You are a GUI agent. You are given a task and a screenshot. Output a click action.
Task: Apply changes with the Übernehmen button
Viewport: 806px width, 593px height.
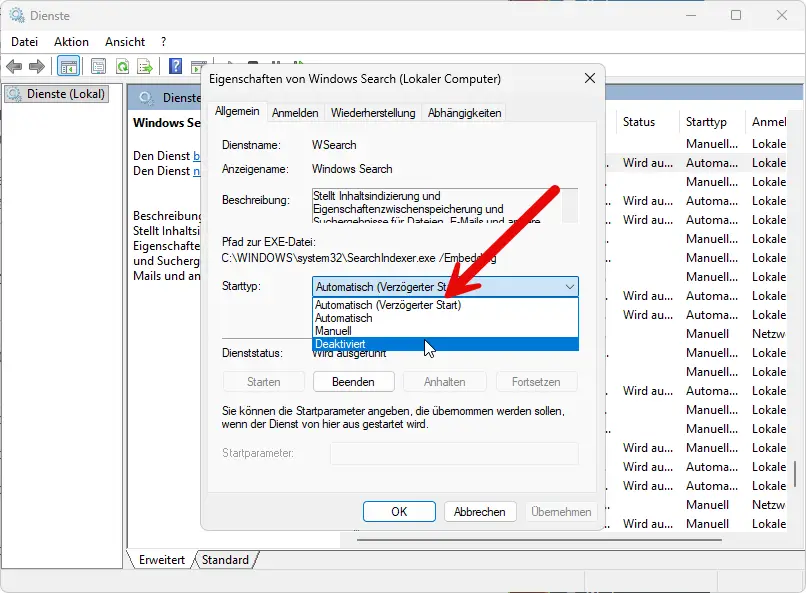pos(560,511)
